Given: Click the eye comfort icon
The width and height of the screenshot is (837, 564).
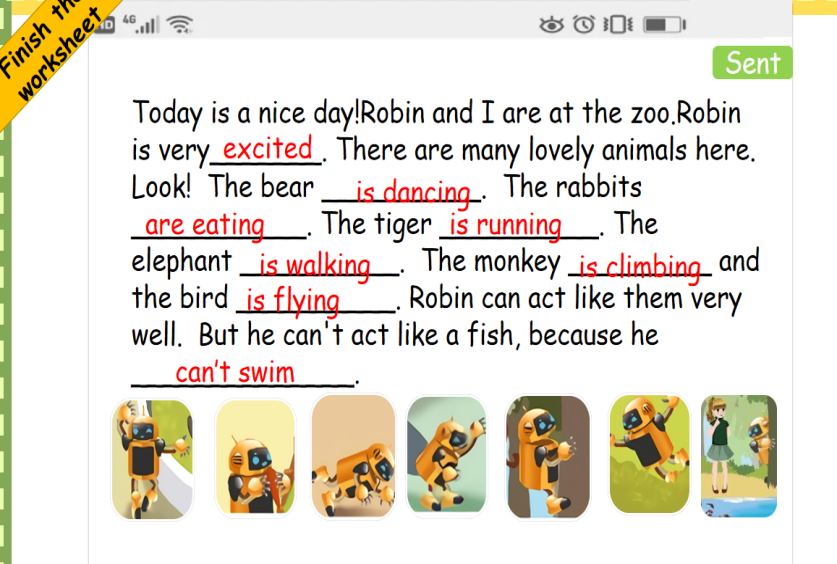Looking at the screenshot, I should point(551,25).
